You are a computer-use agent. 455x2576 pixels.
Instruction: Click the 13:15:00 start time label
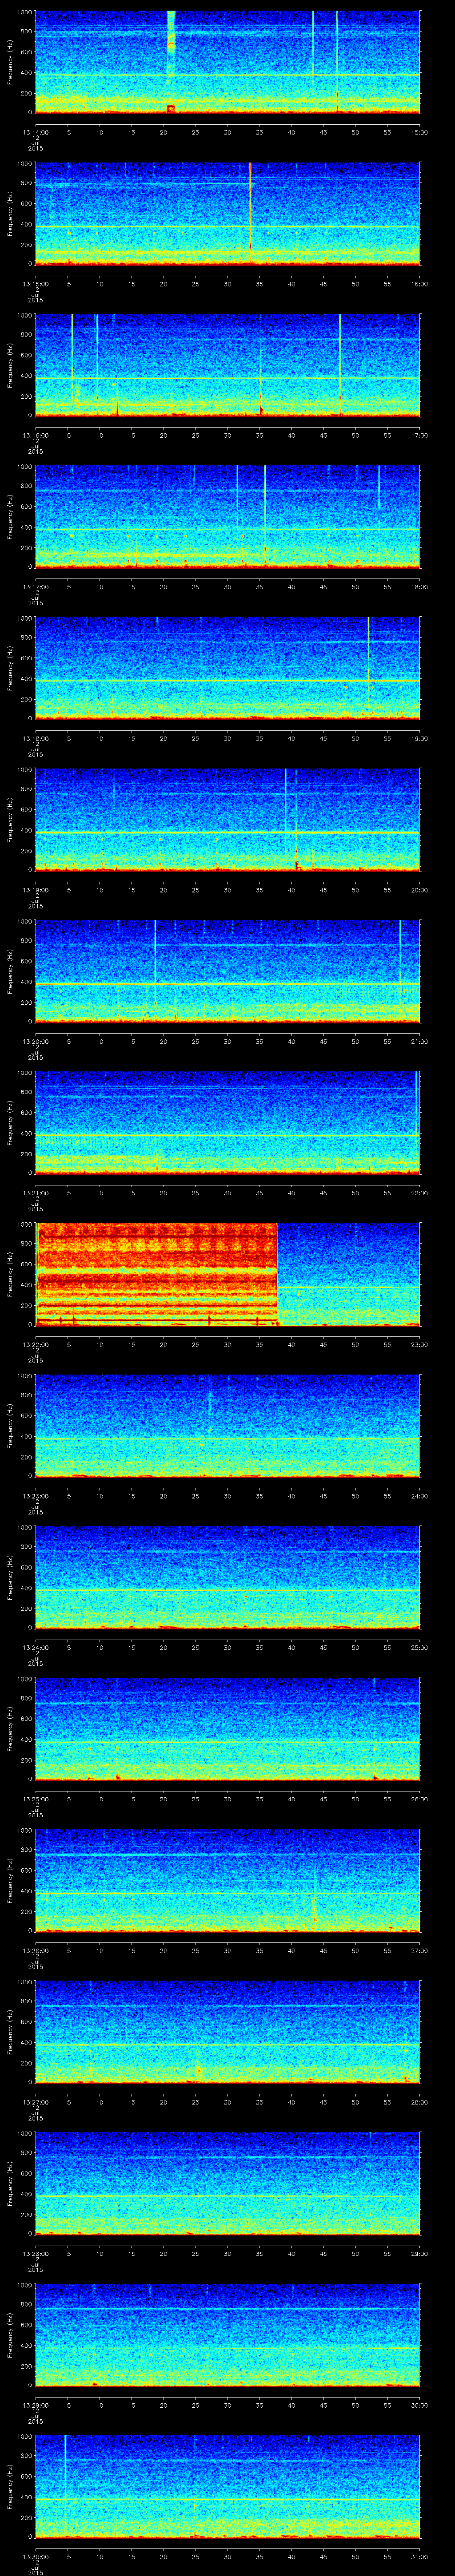coord(36,284)
